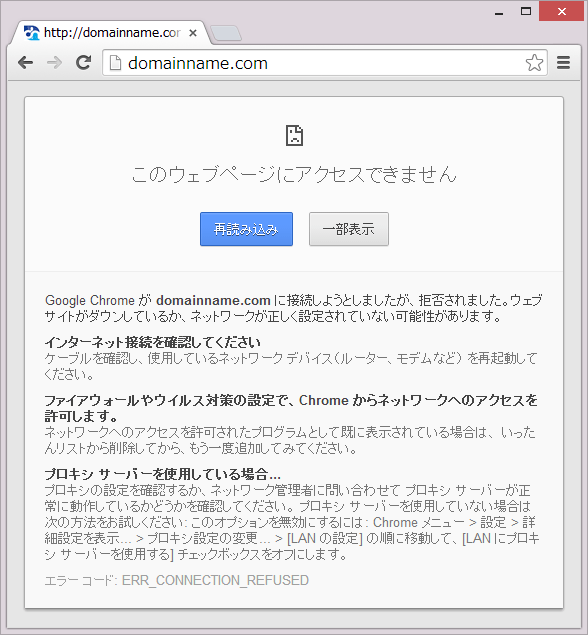Close the domainname.com tab
588x635 pixels.
coord(193,33)
